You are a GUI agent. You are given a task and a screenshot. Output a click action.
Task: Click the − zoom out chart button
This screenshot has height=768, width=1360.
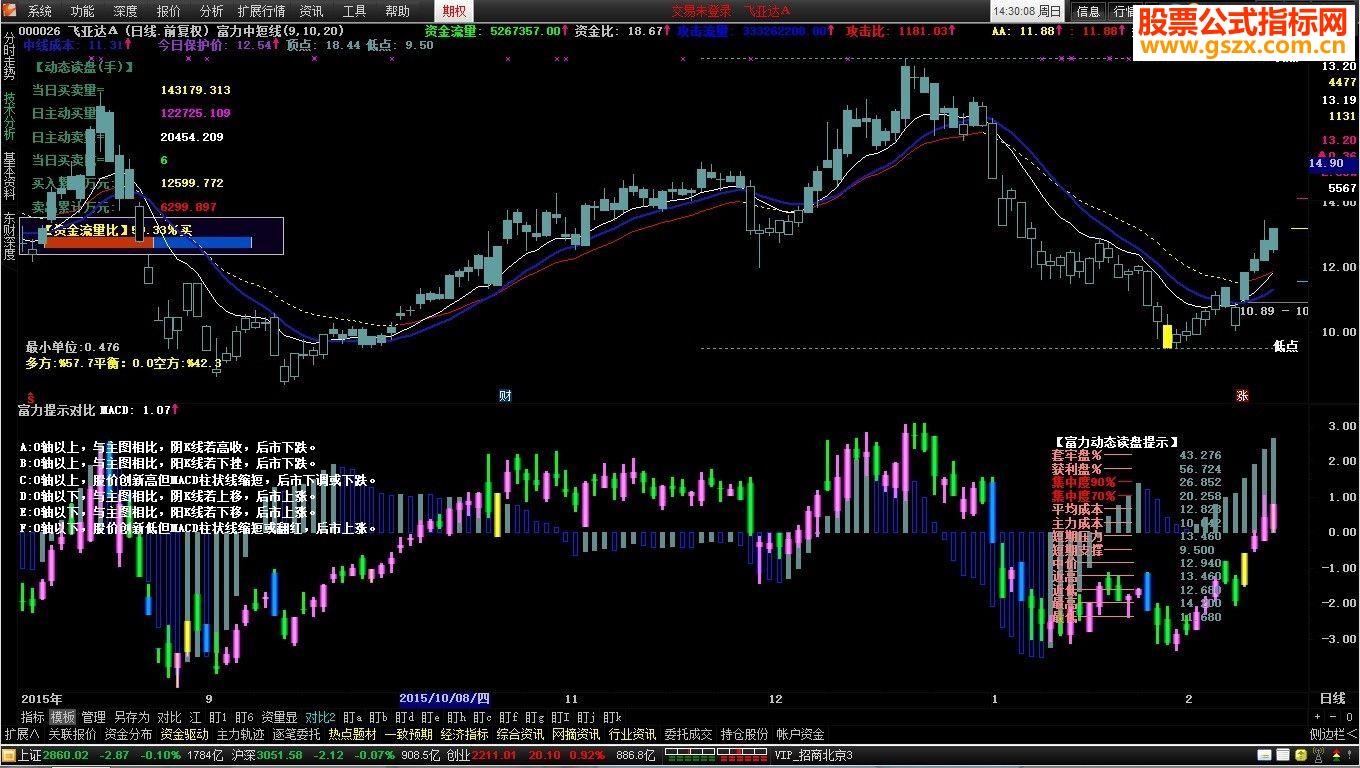point(1333,717)
